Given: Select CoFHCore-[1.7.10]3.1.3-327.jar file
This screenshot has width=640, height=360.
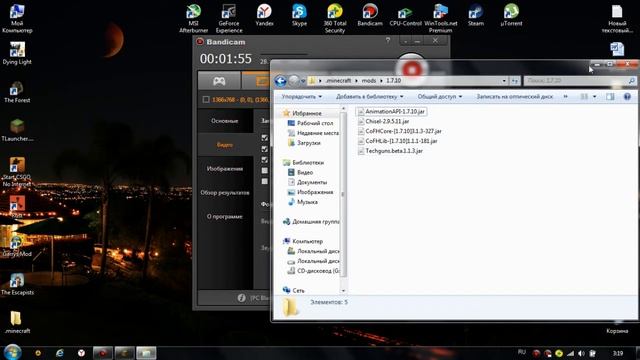Looking at the screenshot, I should coord(400,131).
